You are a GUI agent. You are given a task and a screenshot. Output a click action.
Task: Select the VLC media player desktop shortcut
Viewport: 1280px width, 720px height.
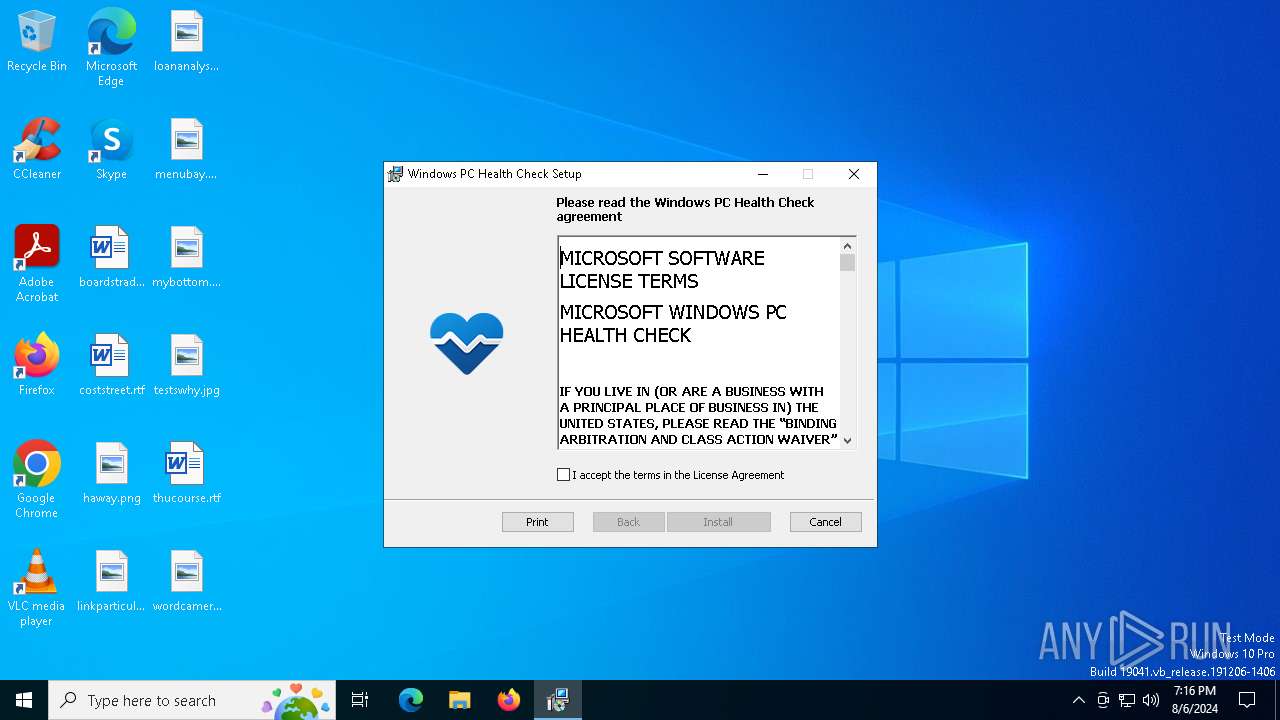point(37,588)
